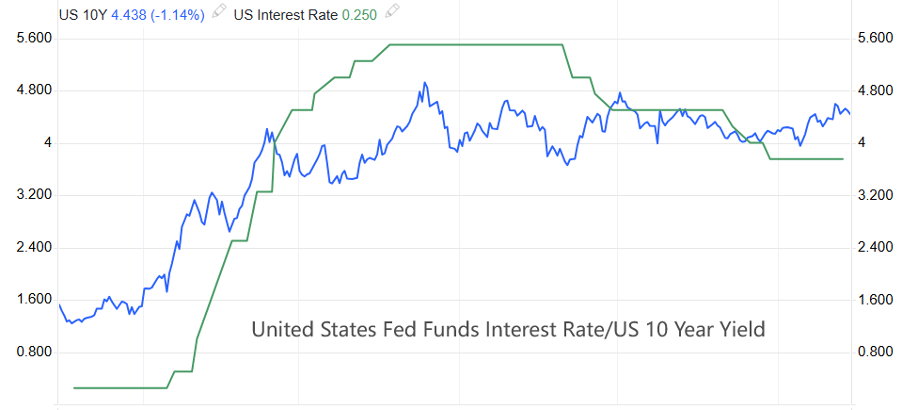Select the US Interest Rate legend label
The width and height of the screenshot is (902, 410).
(286, 15)
